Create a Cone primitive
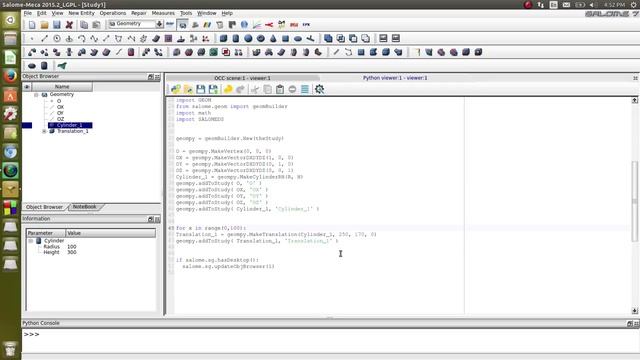Viewport: 640px width, 360px height. 273,39
